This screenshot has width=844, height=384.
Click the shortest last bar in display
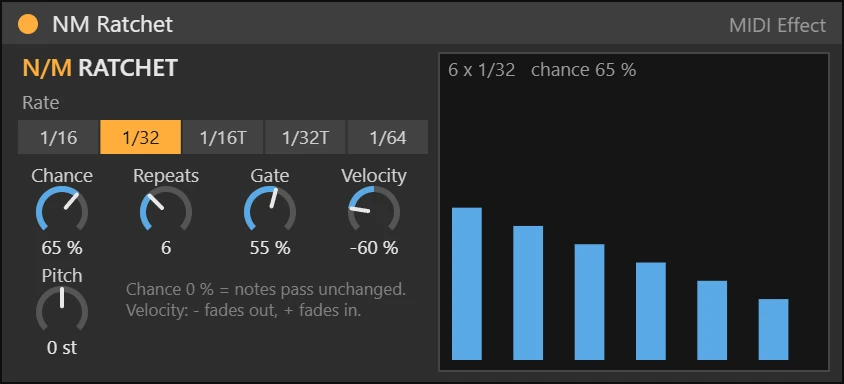[773, 330]
